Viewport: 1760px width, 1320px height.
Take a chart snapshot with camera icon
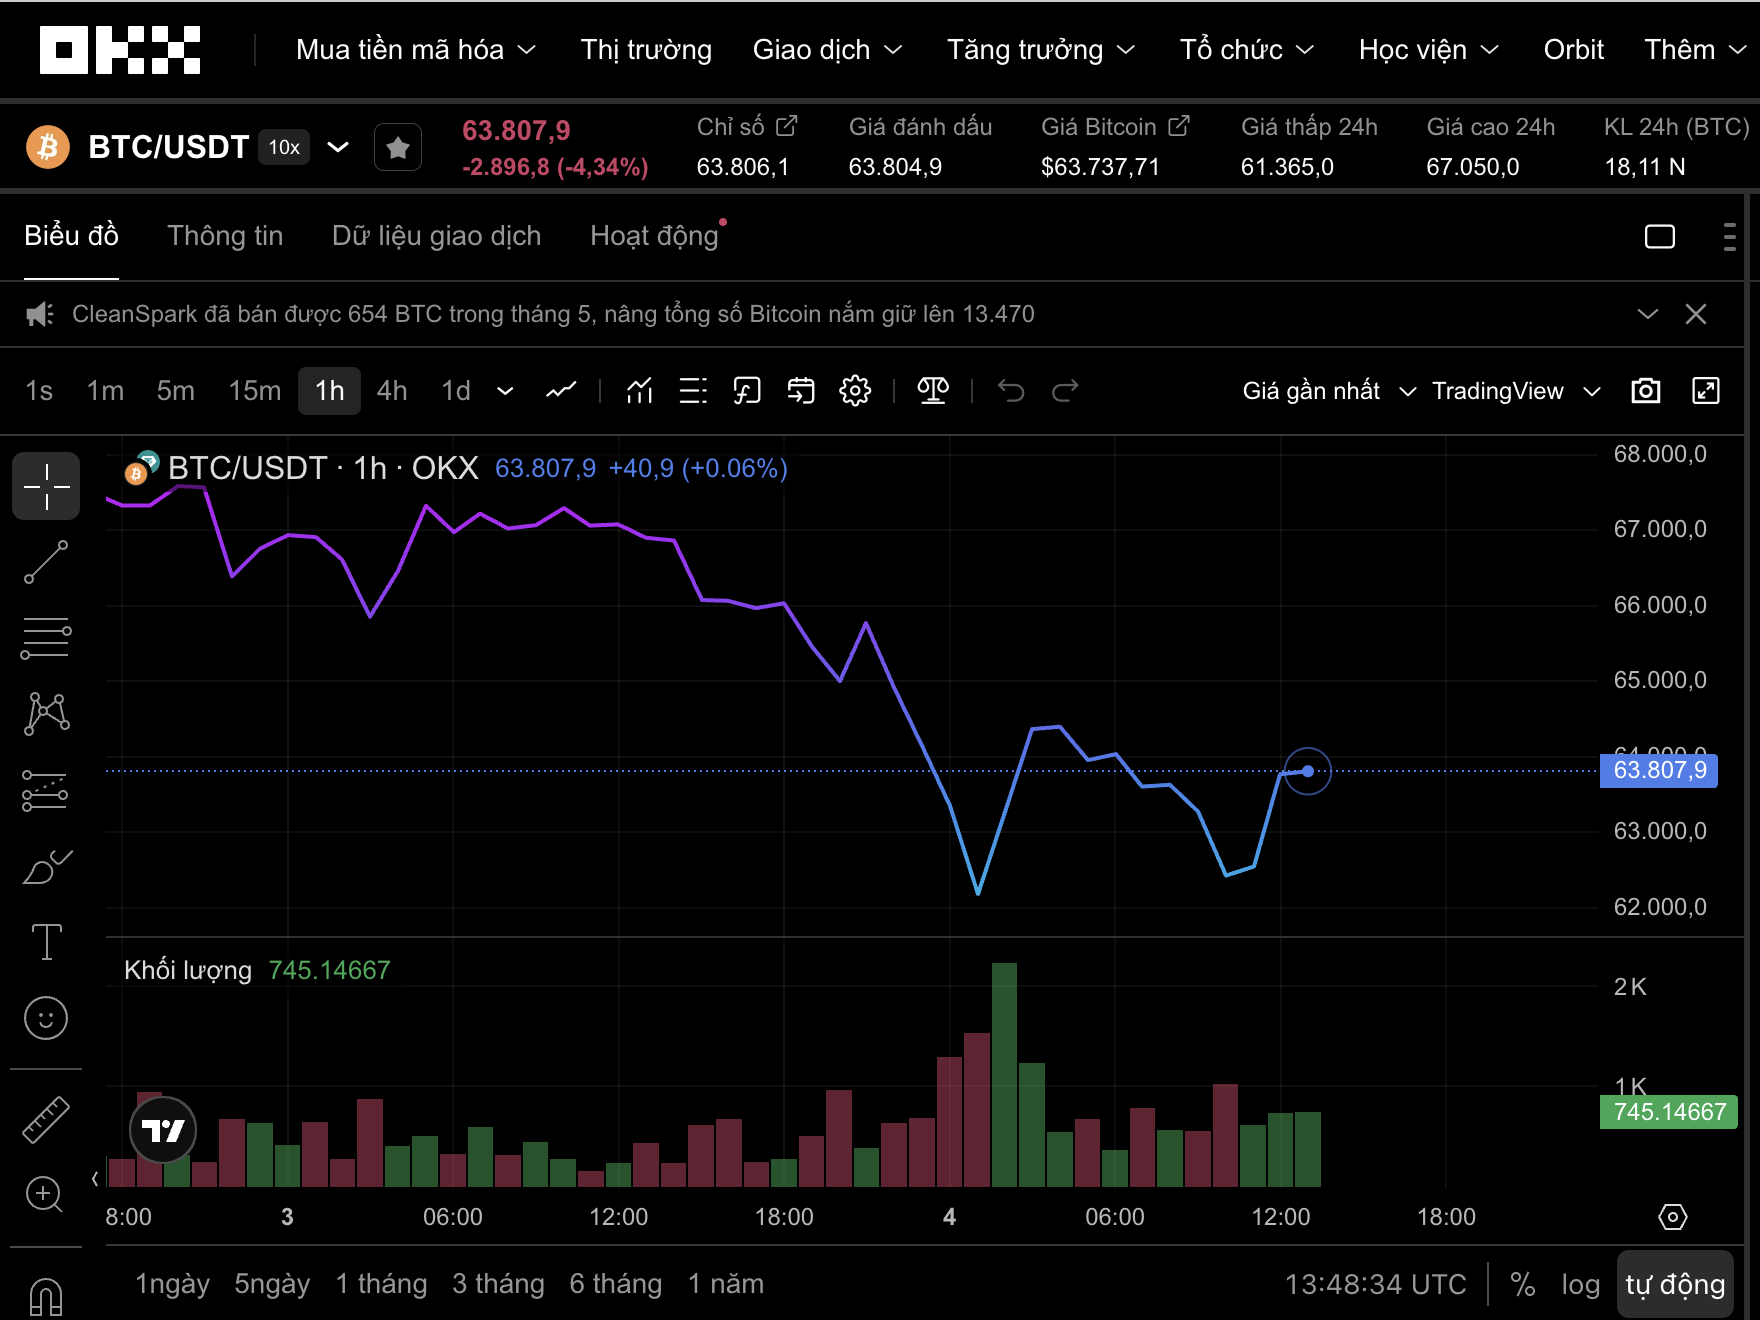[x=1646, y=391]
